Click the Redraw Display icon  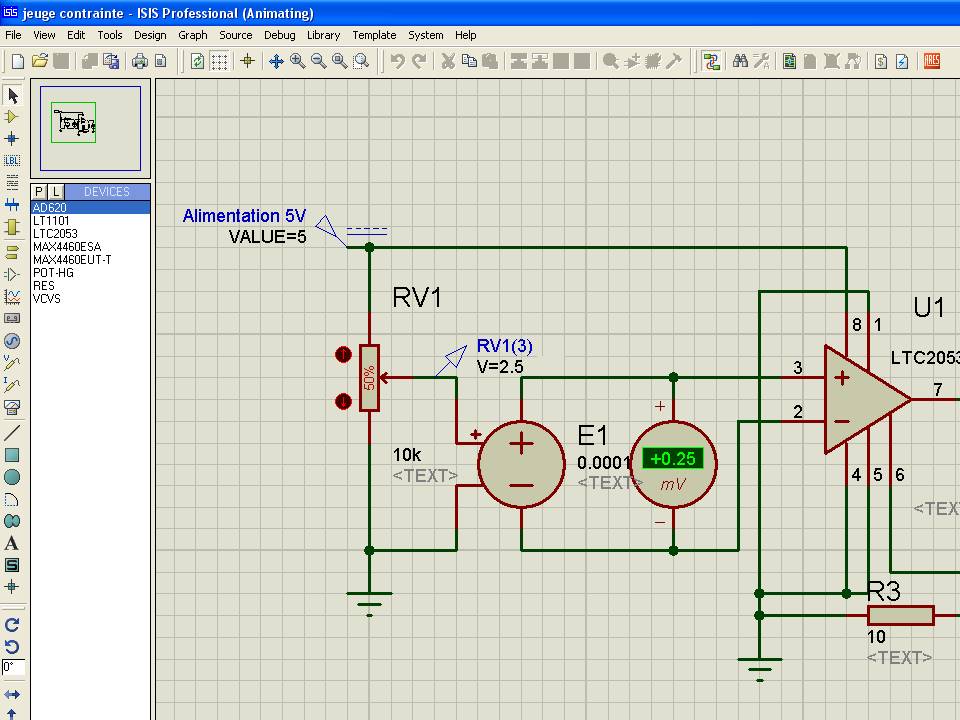click(x=197, y=61)
